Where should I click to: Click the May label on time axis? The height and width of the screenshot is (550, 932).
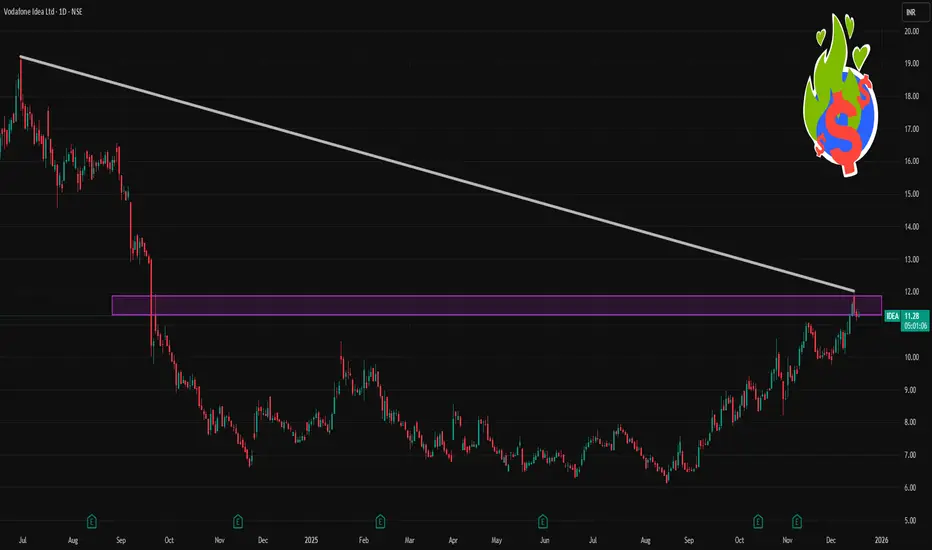tap(496, 540)
